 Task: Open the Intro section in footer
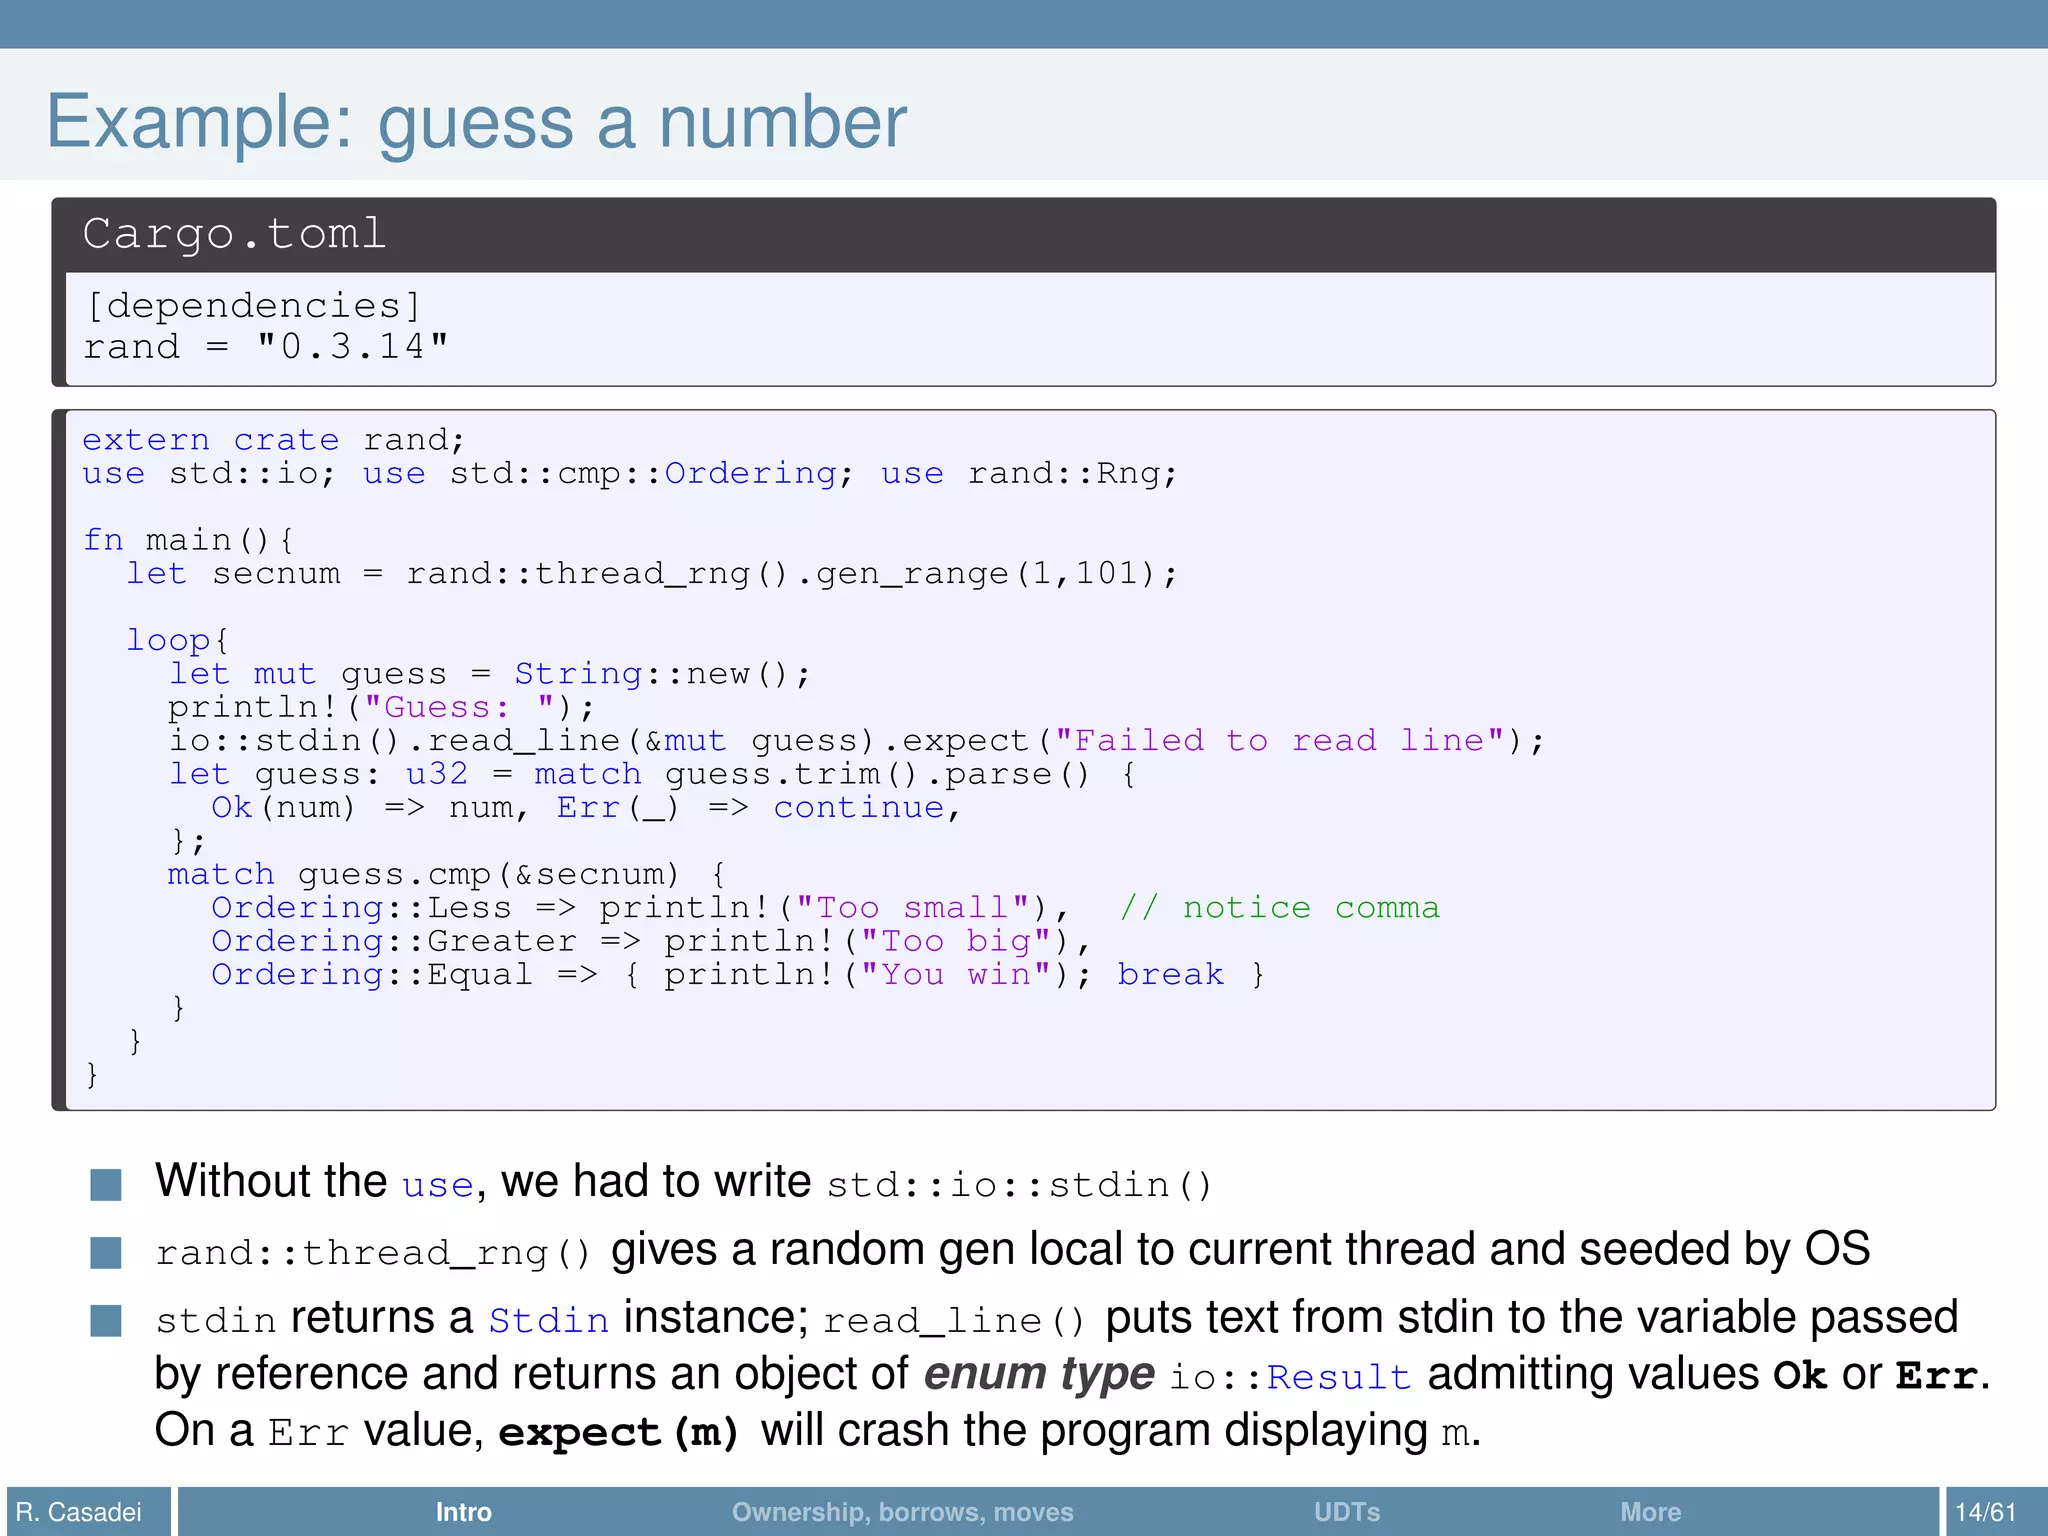coord(463,1511)
